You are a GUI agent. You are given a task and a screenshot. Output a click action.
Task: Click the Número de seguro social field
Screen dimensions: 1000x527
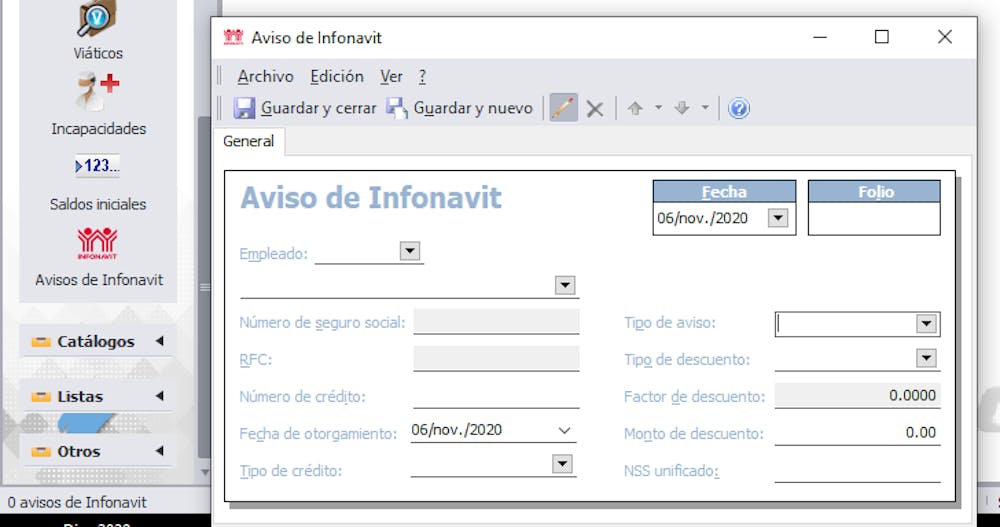[x=496, y=322]
